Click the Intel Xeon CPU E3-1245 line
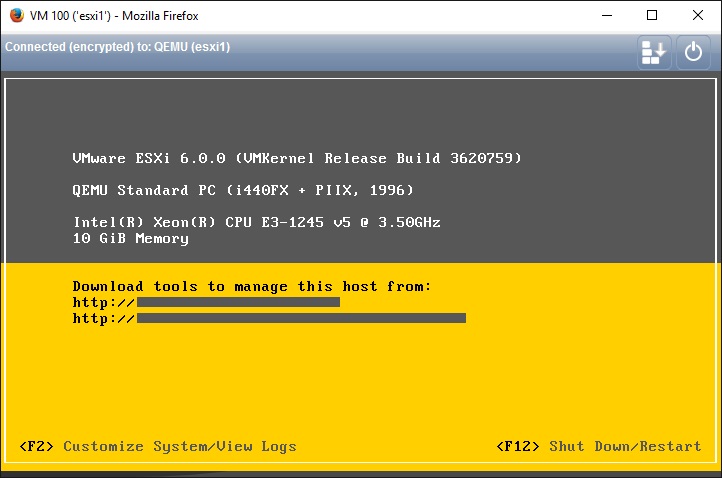 (x=256, y=222)
